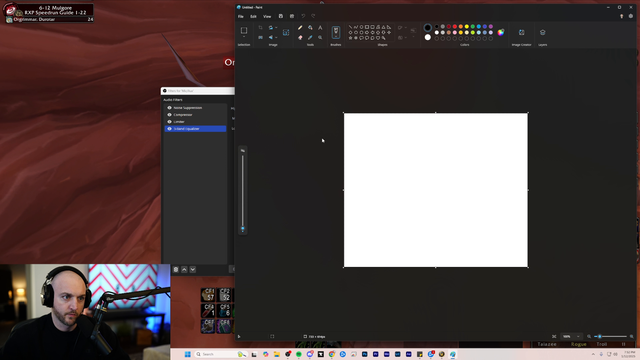Image resolution: width=640 pixels, height=360 pixels.
Task: Select the Text tool in Paint
Action: coord(320,27)
